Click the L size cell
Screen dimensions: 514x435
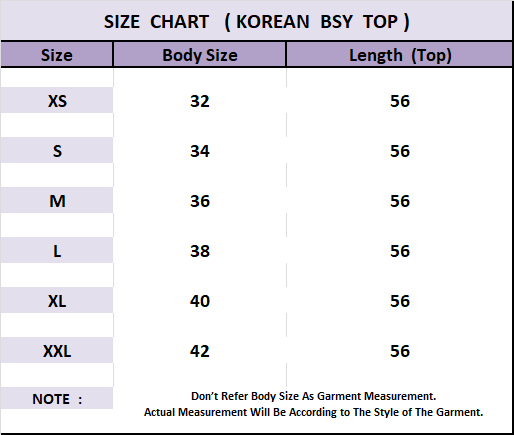tap(57, 250)
